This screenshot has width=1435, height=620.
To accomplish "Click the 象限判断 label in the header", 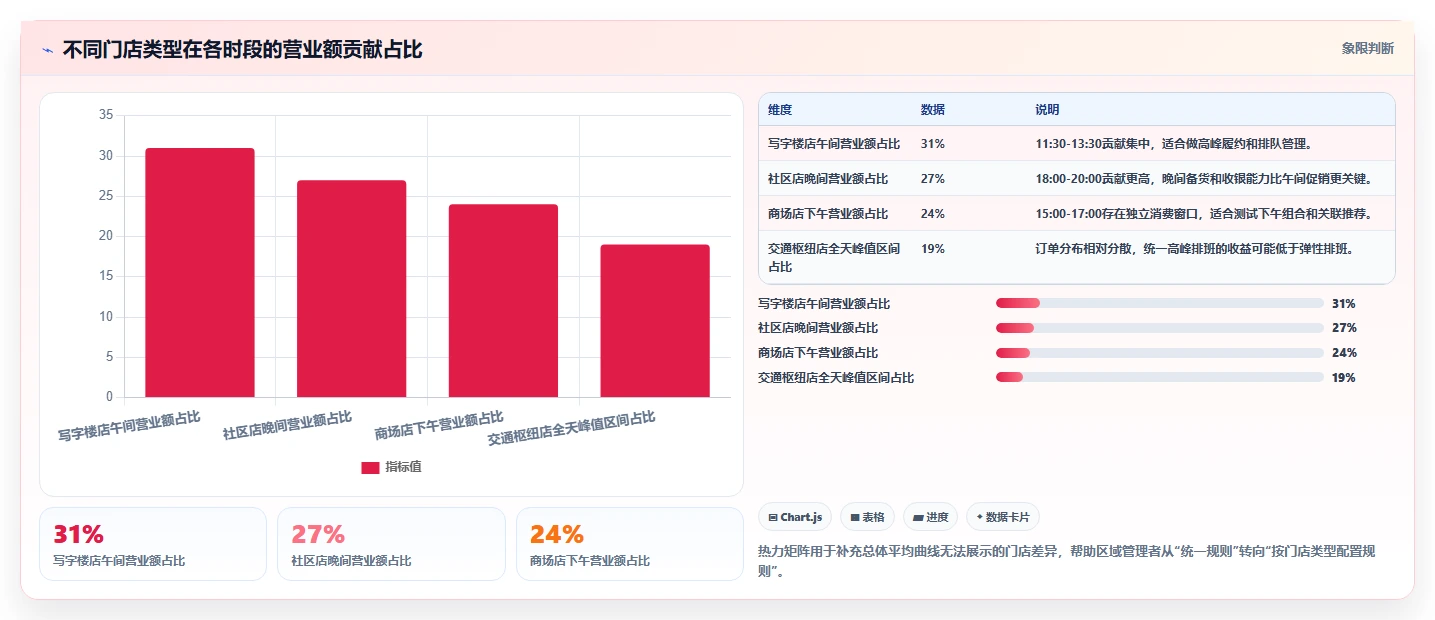I will pyautogui.click(x=1367, y=48).
